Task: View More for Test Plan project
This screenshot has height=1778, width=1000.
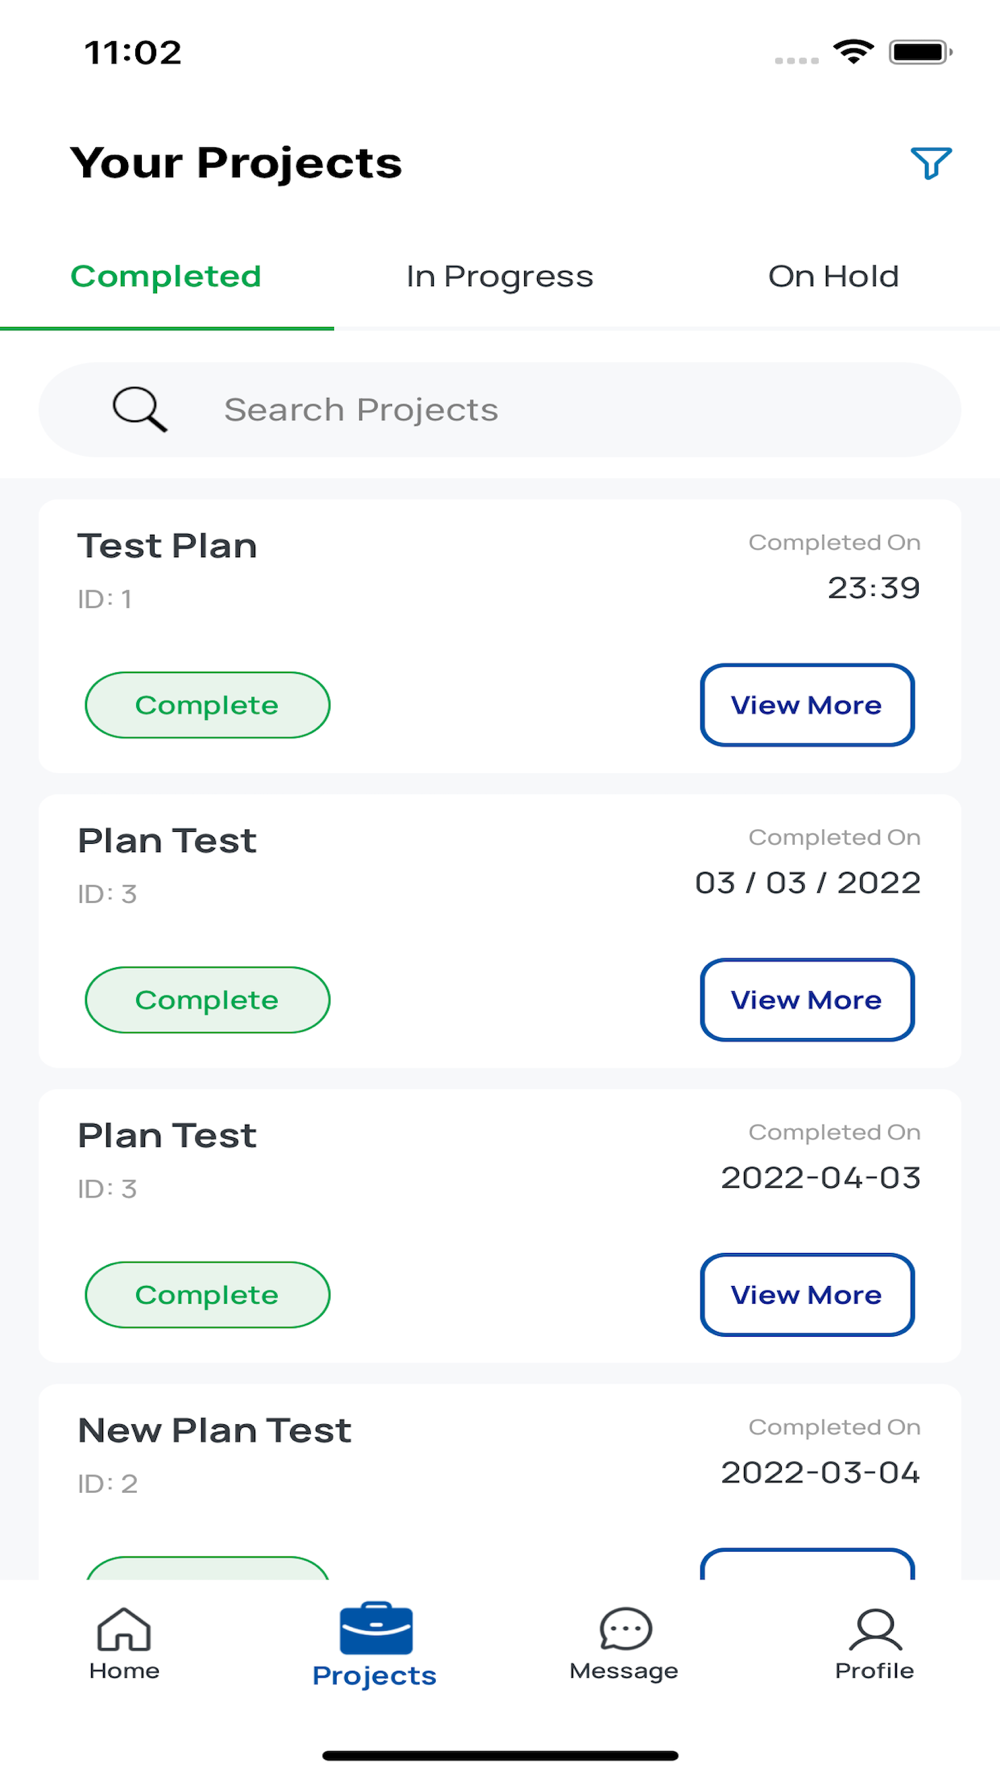Action: tap(807, 705)
